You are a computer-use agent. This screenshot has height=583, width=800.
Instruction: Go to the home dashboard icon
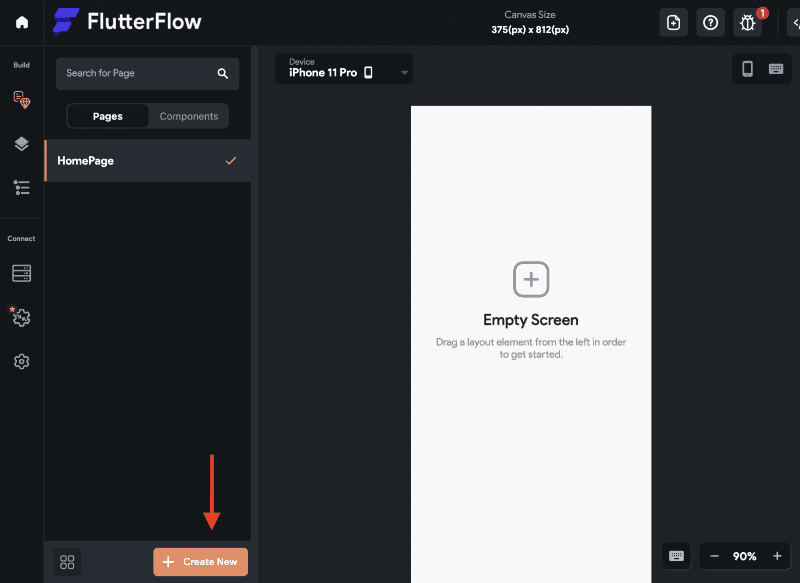21,22
